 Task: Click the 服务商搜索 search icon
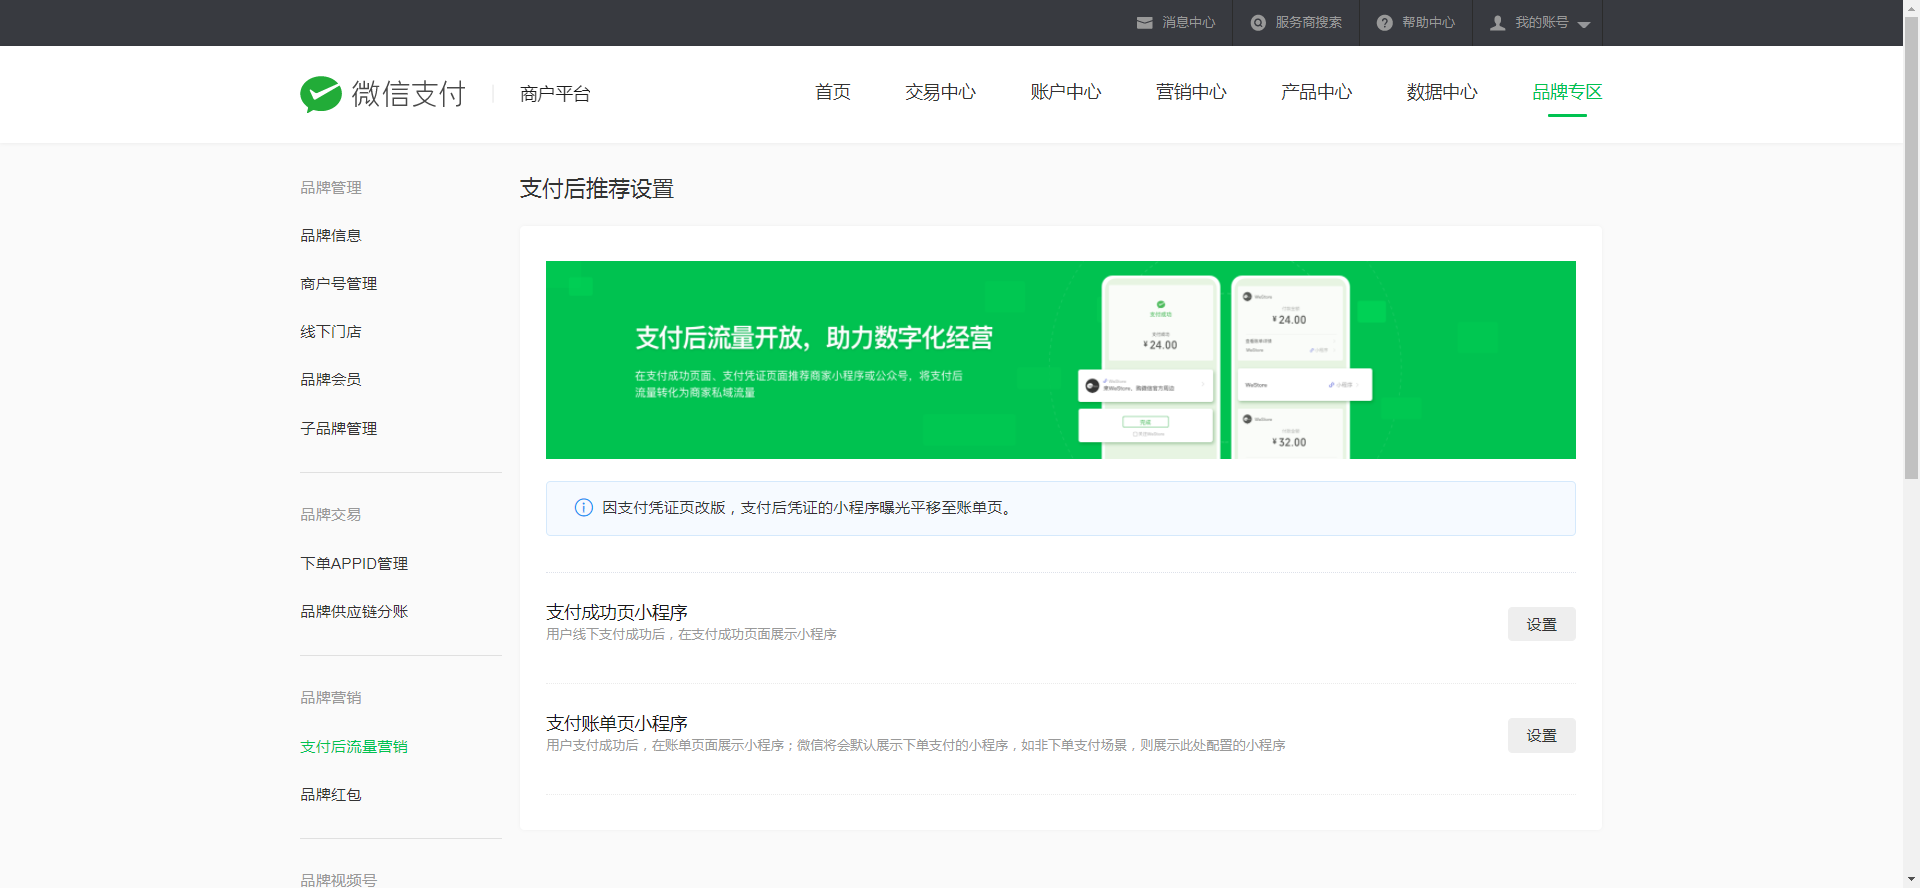(x=1258, y=23)
